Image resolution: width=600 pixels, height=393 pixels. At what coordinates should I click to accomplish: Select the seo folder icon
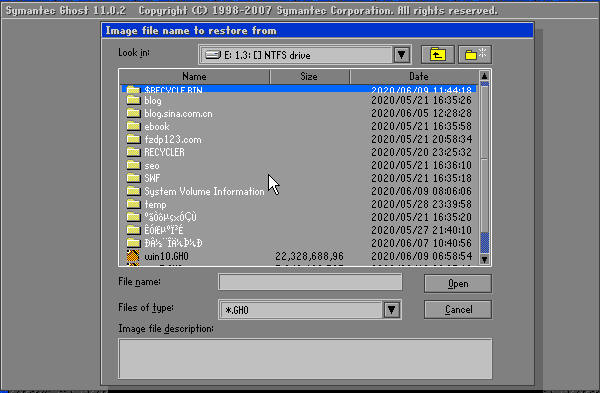tap(133, 165)
